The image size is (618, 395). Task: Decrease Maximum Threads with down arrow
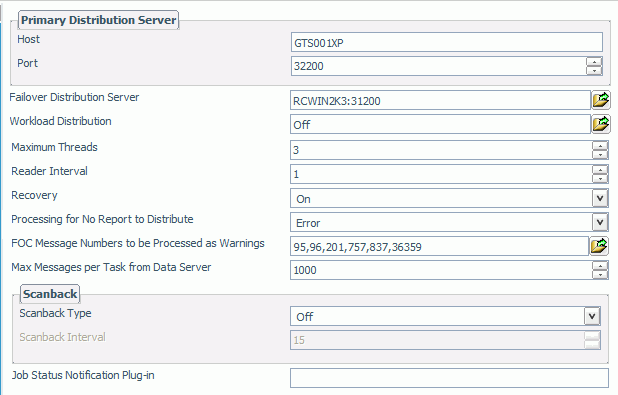[600, 155]
